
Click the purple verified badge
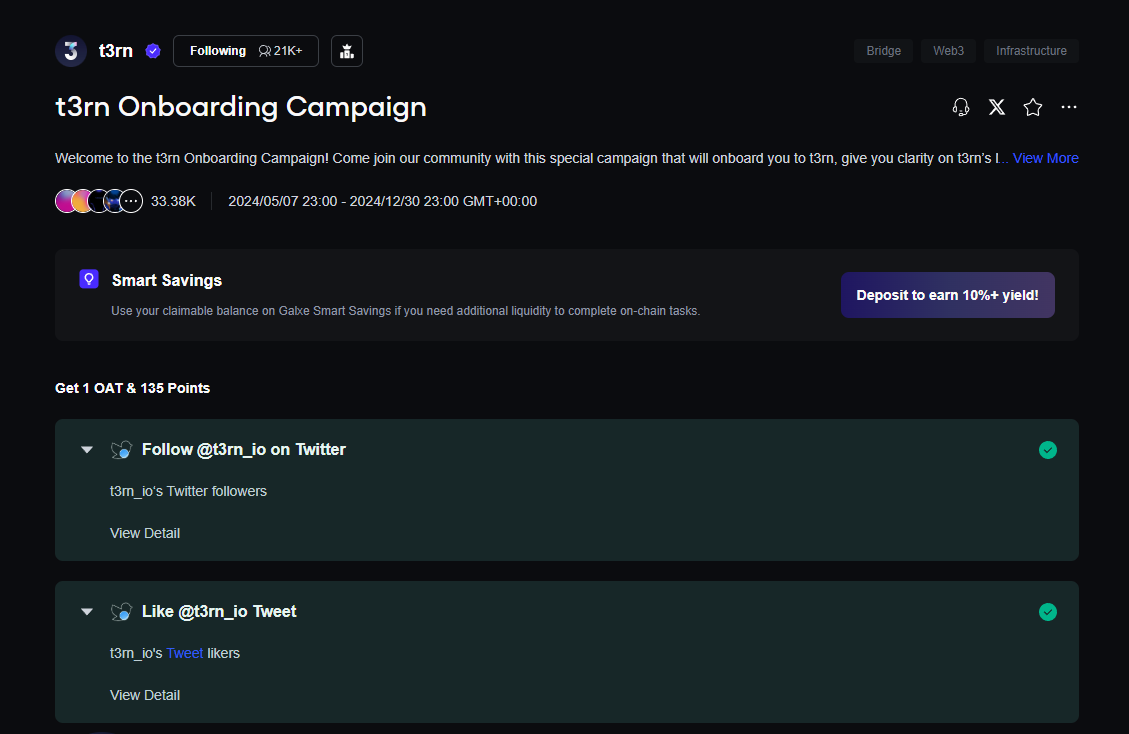[152, 51]
